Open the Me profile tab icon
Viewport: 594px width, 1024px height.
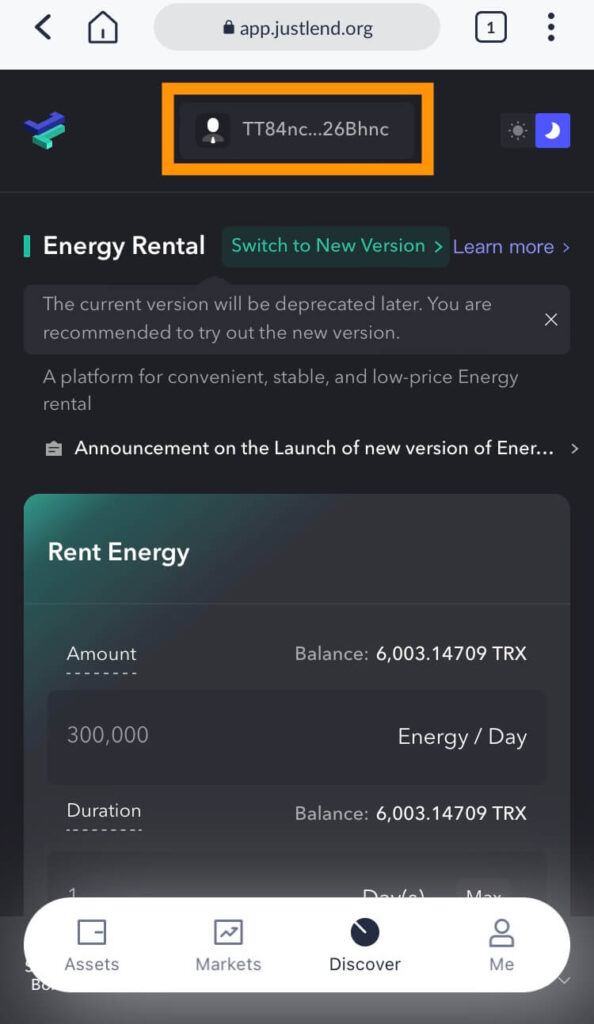pyautogui.click(x=501, y=933)
